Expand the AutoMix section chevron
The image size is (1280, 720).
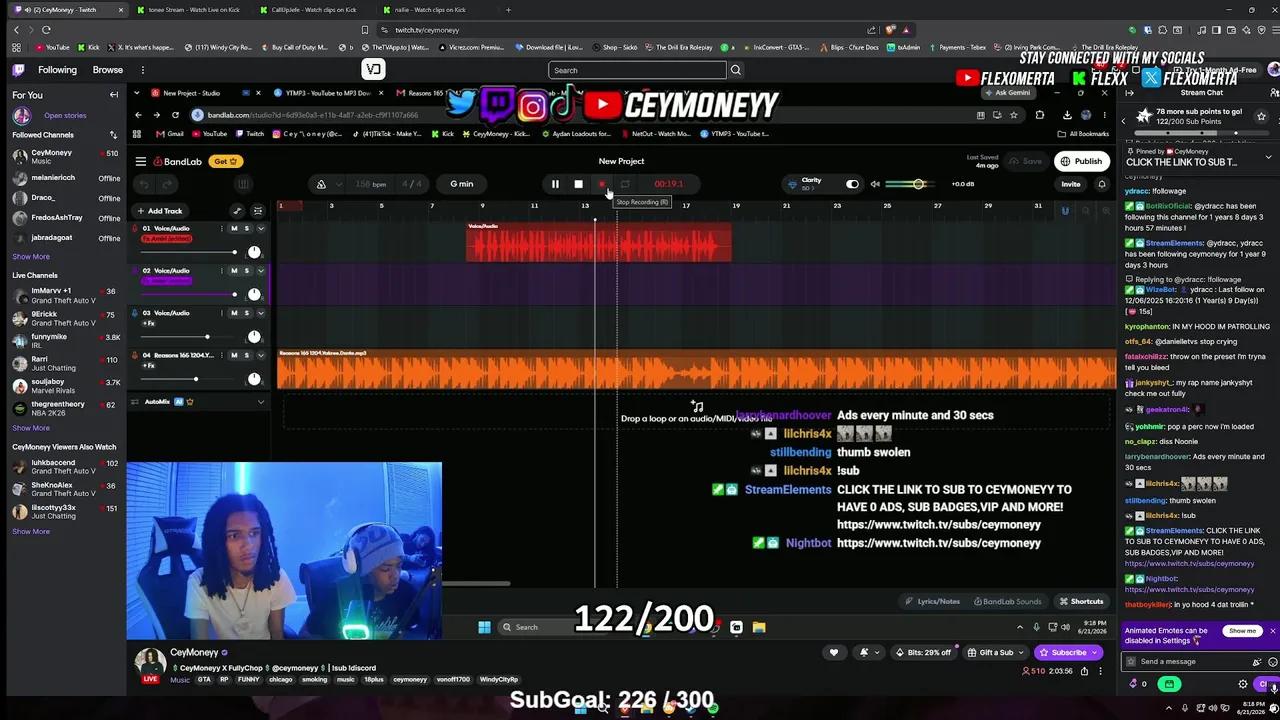[261, 402]
